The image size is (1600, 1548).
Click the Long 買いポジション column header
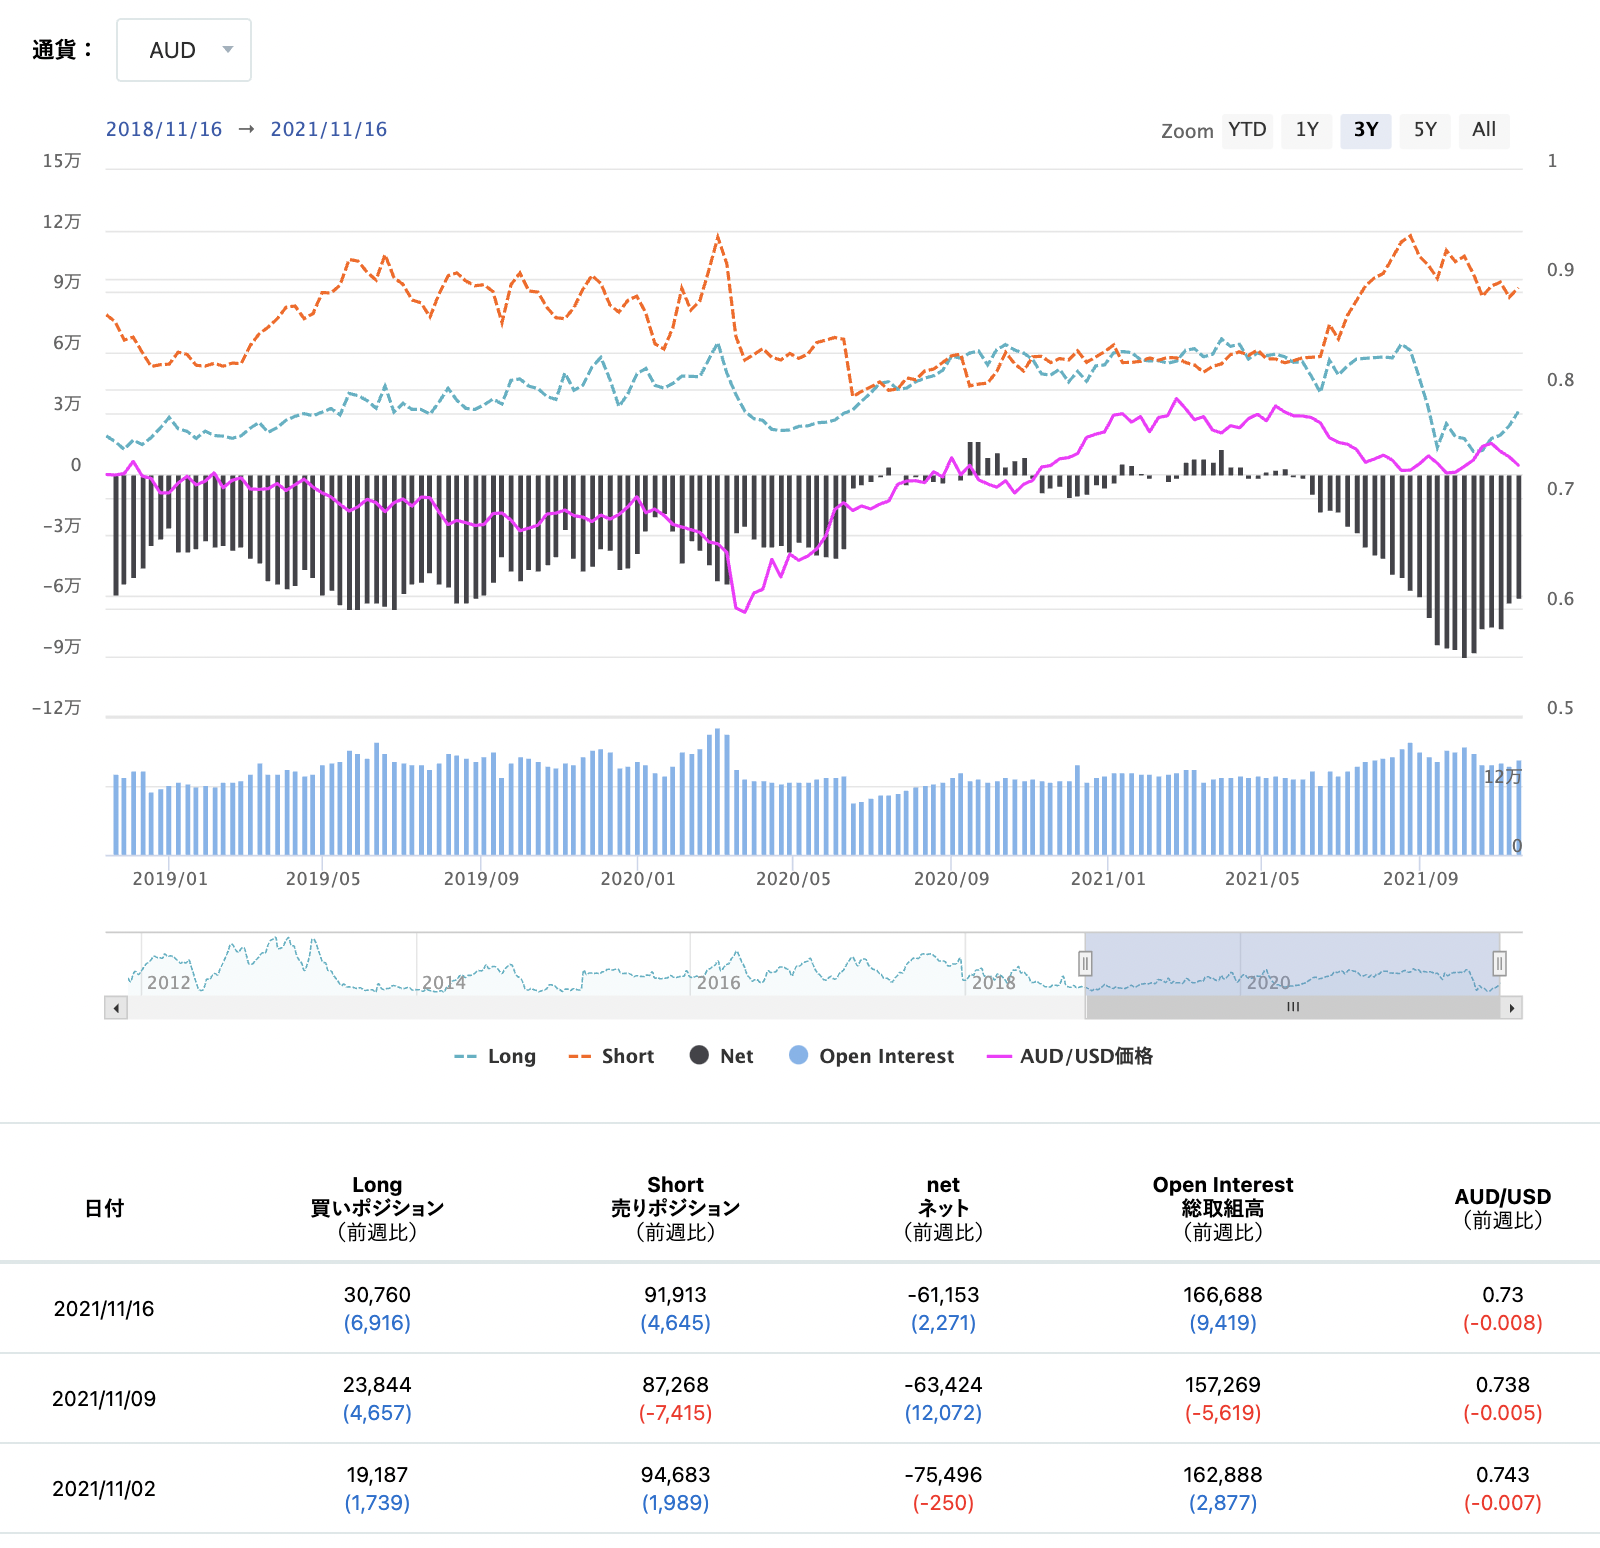[x=377, y=1208]
